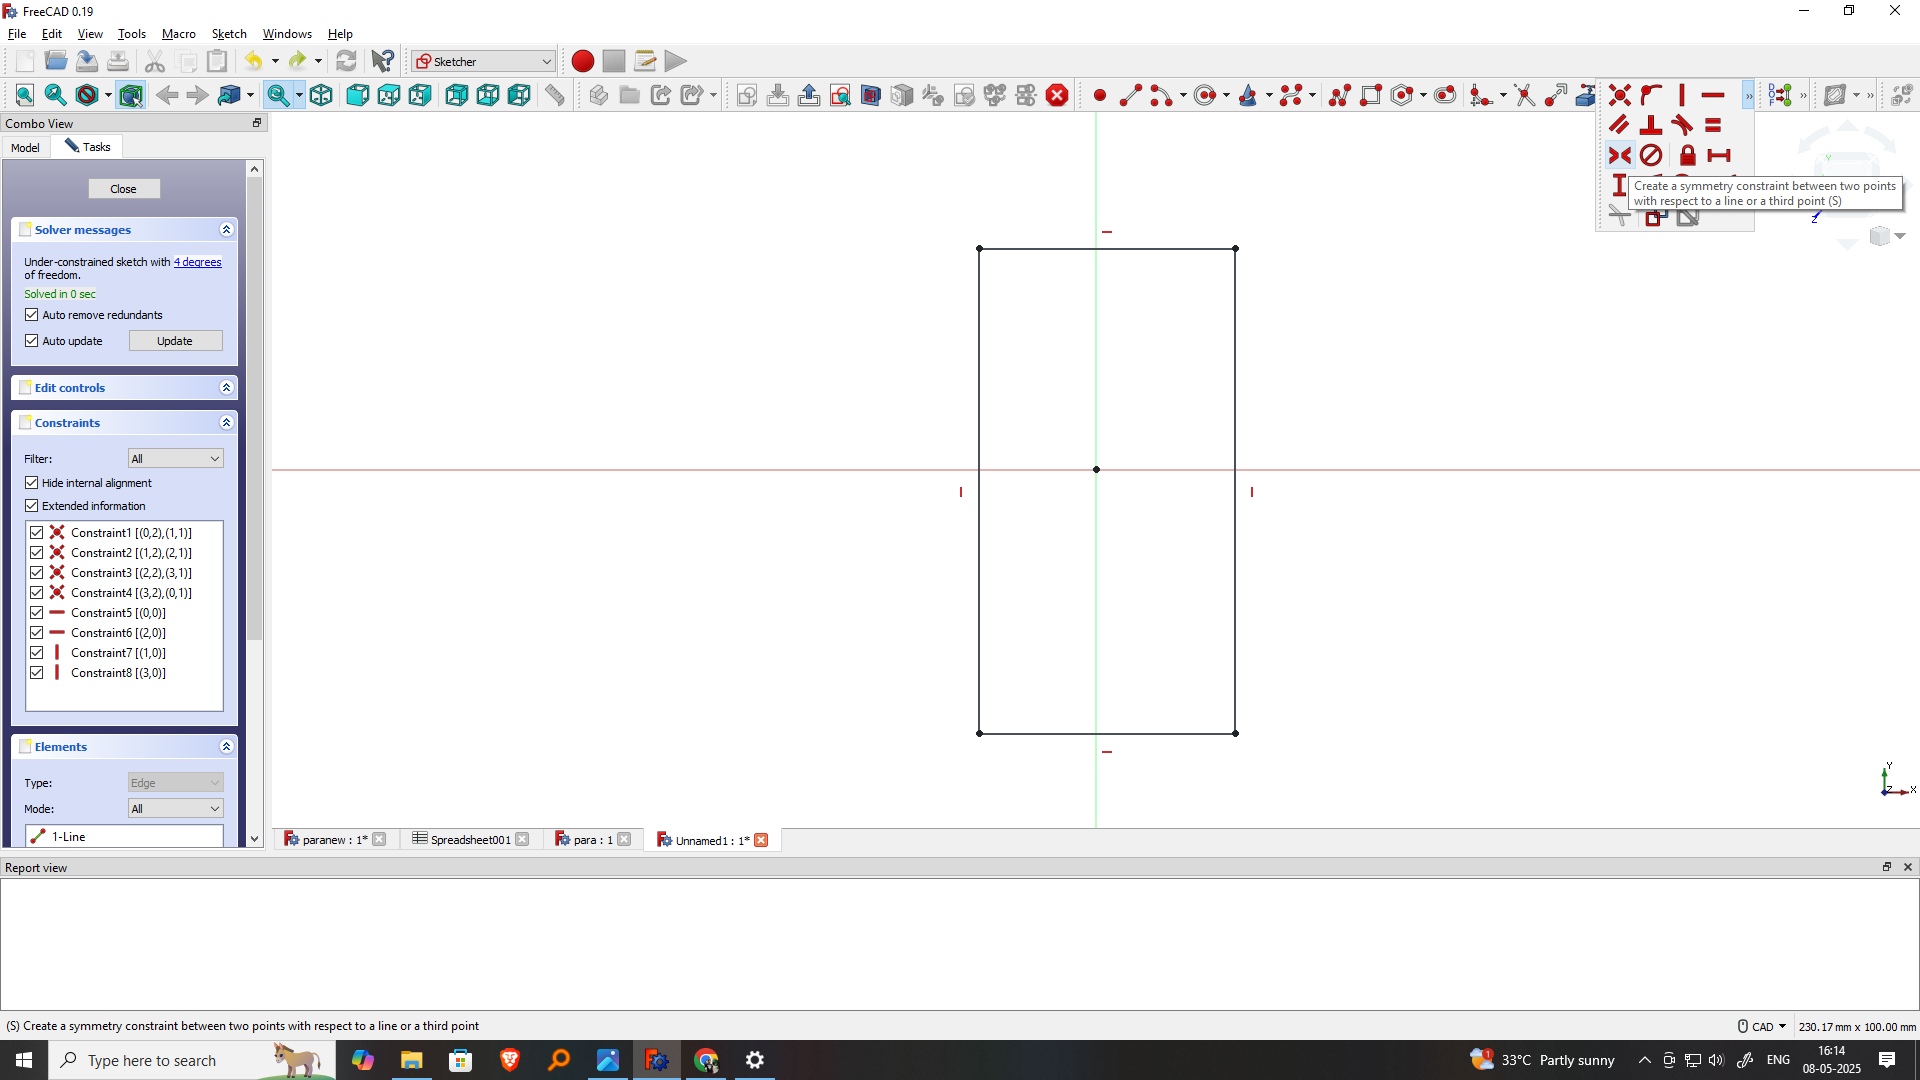Open the What's This help icon

tap(383, 61)
